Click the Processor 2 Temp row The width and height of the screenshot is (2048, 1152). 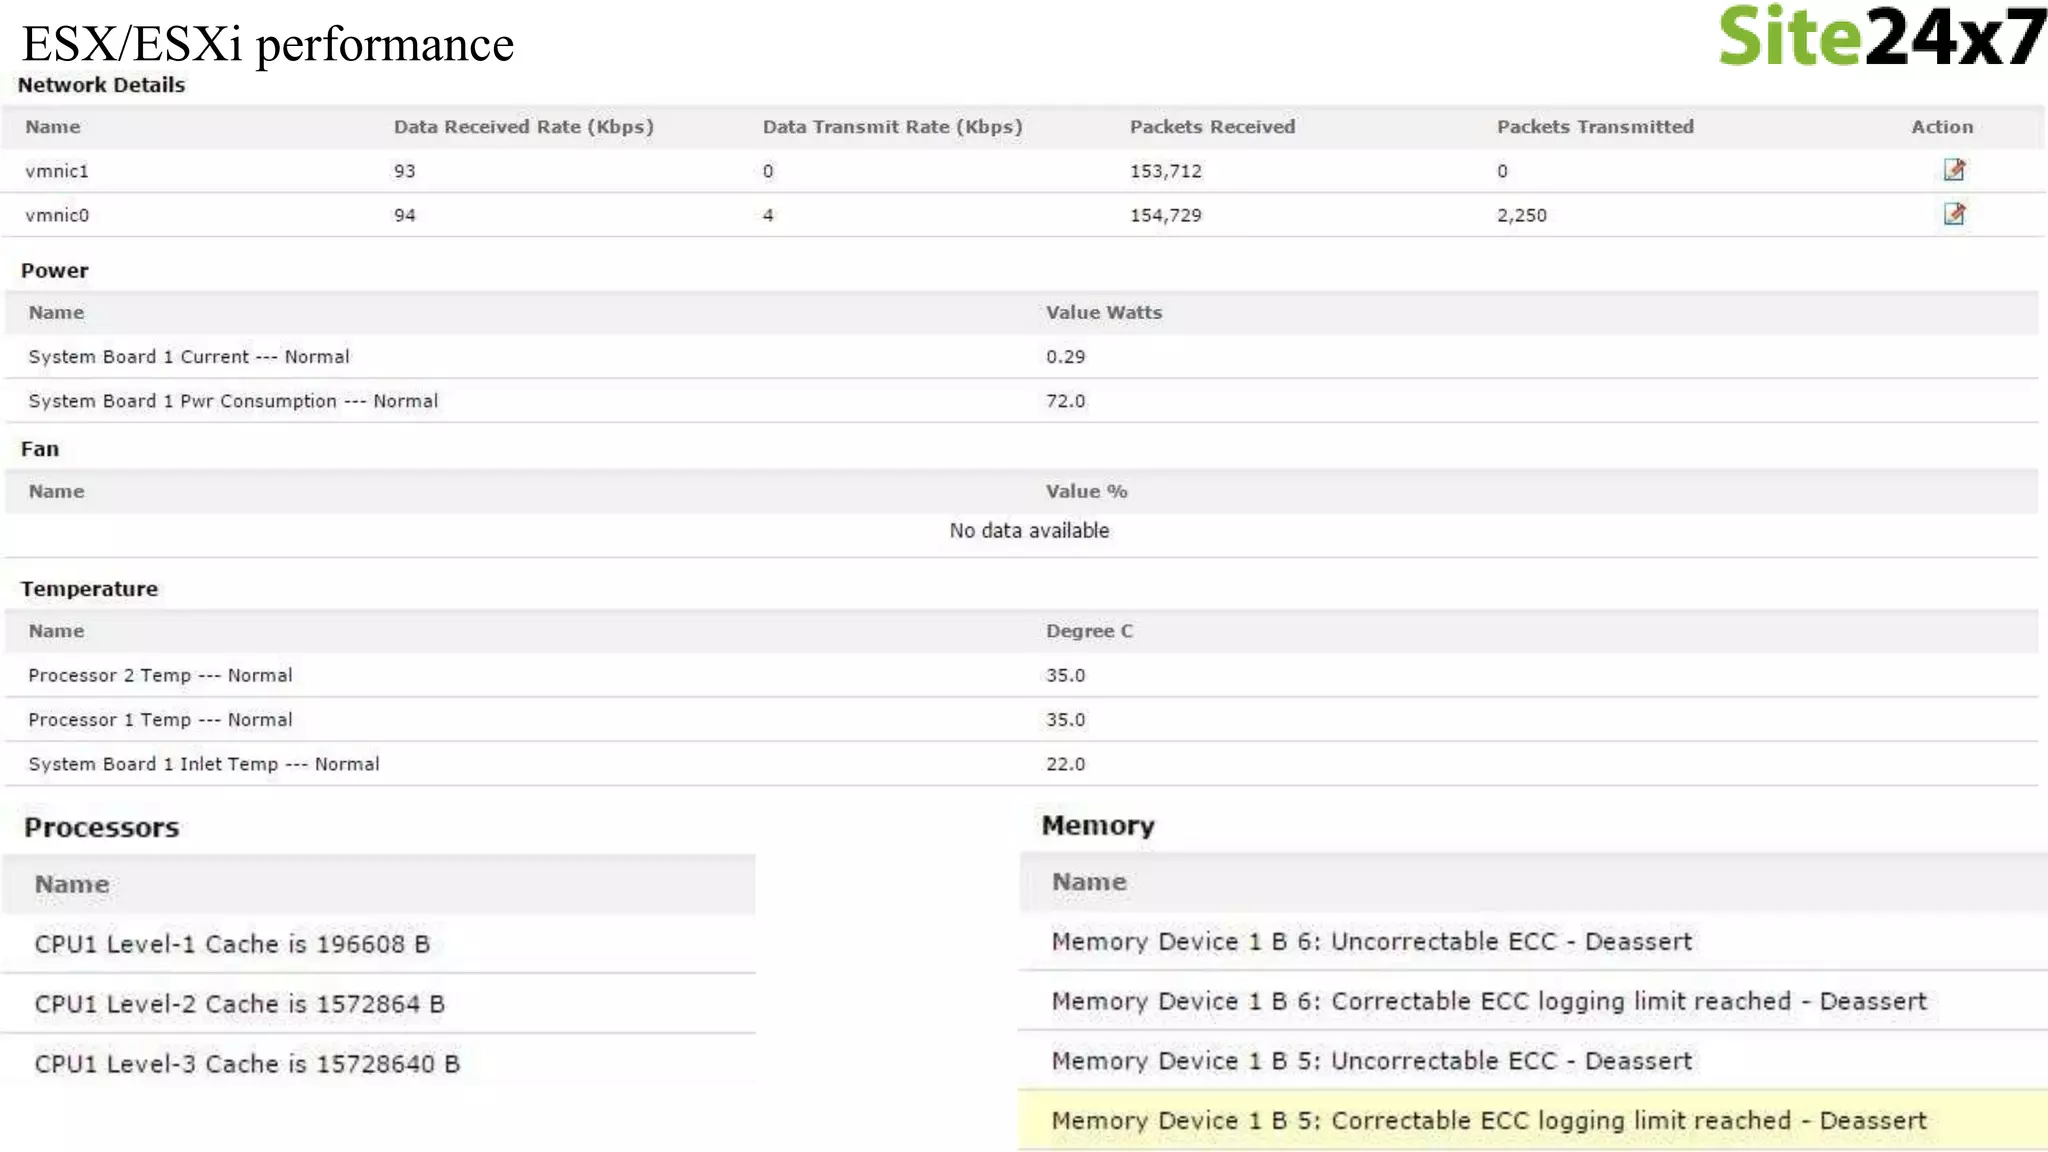pyautogui.click(x=1021, y=675)
